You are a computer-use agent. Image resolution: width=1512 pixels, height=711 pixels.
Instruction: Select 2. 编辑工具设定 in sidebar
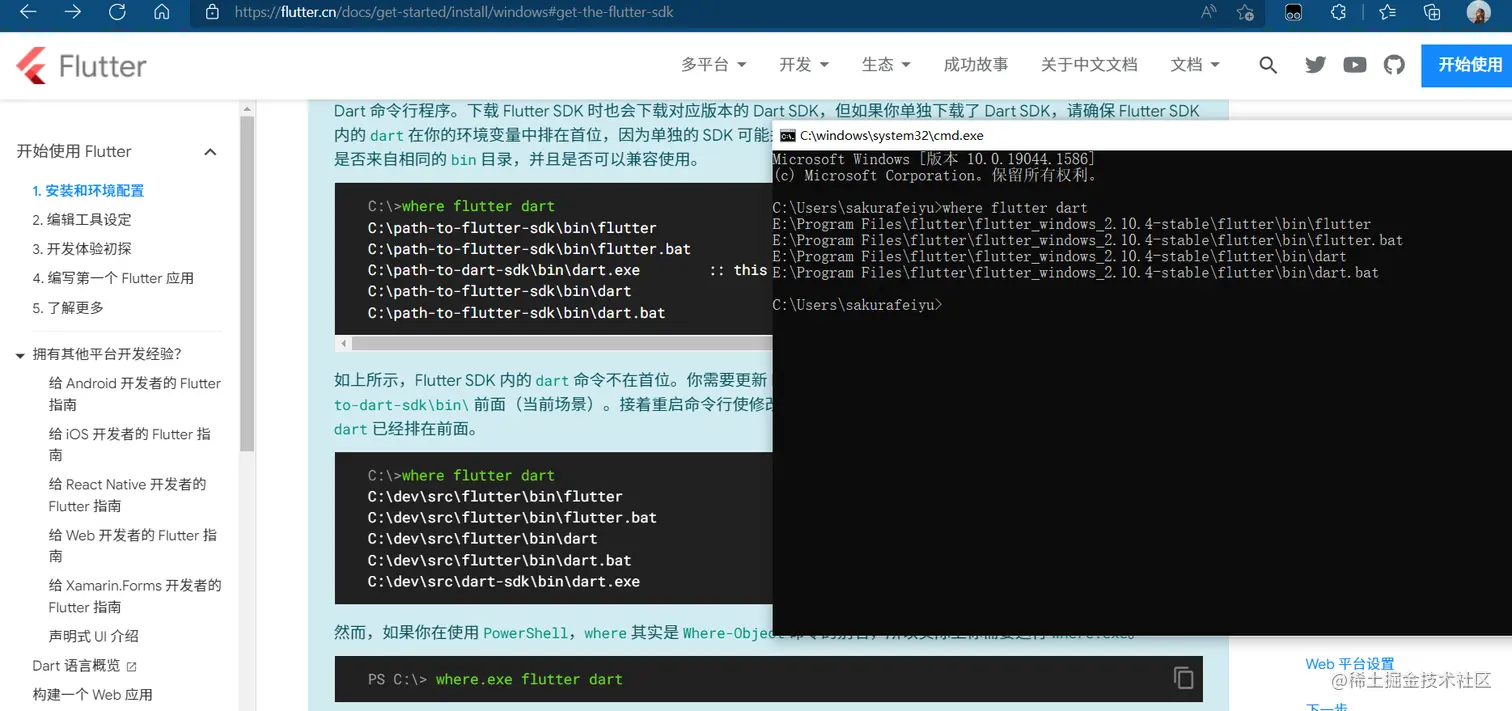point(82,219)
